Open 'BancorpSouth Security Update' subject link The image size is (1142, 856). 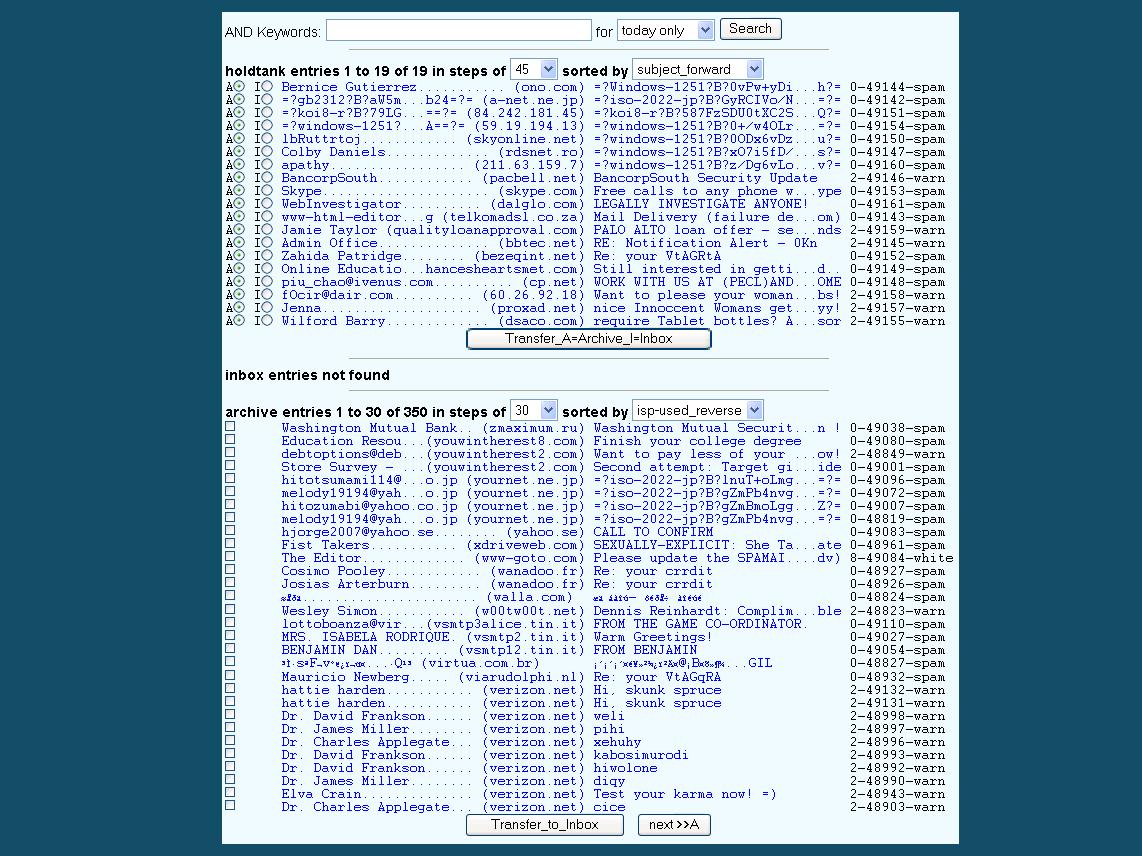[x=705, y=178]
